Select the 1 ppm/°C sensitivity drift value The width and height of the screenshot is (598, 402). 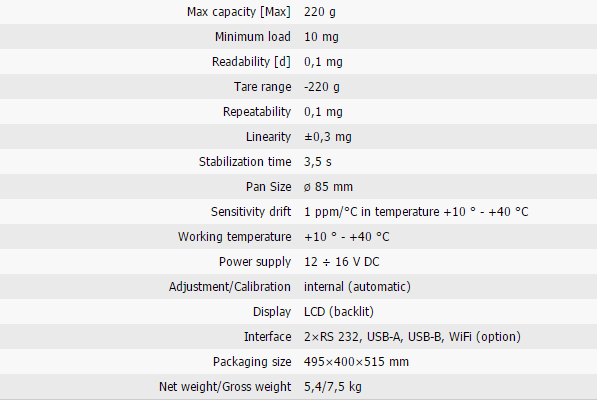416,212
